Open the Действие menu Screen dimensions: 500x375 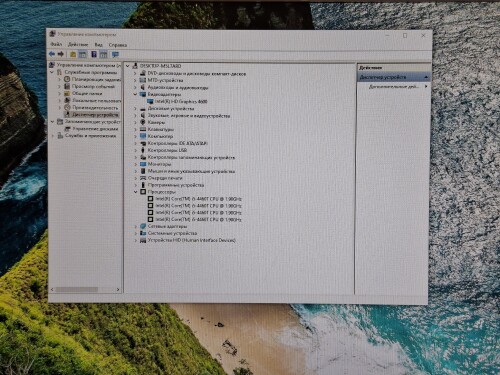(x=78, y=44)
